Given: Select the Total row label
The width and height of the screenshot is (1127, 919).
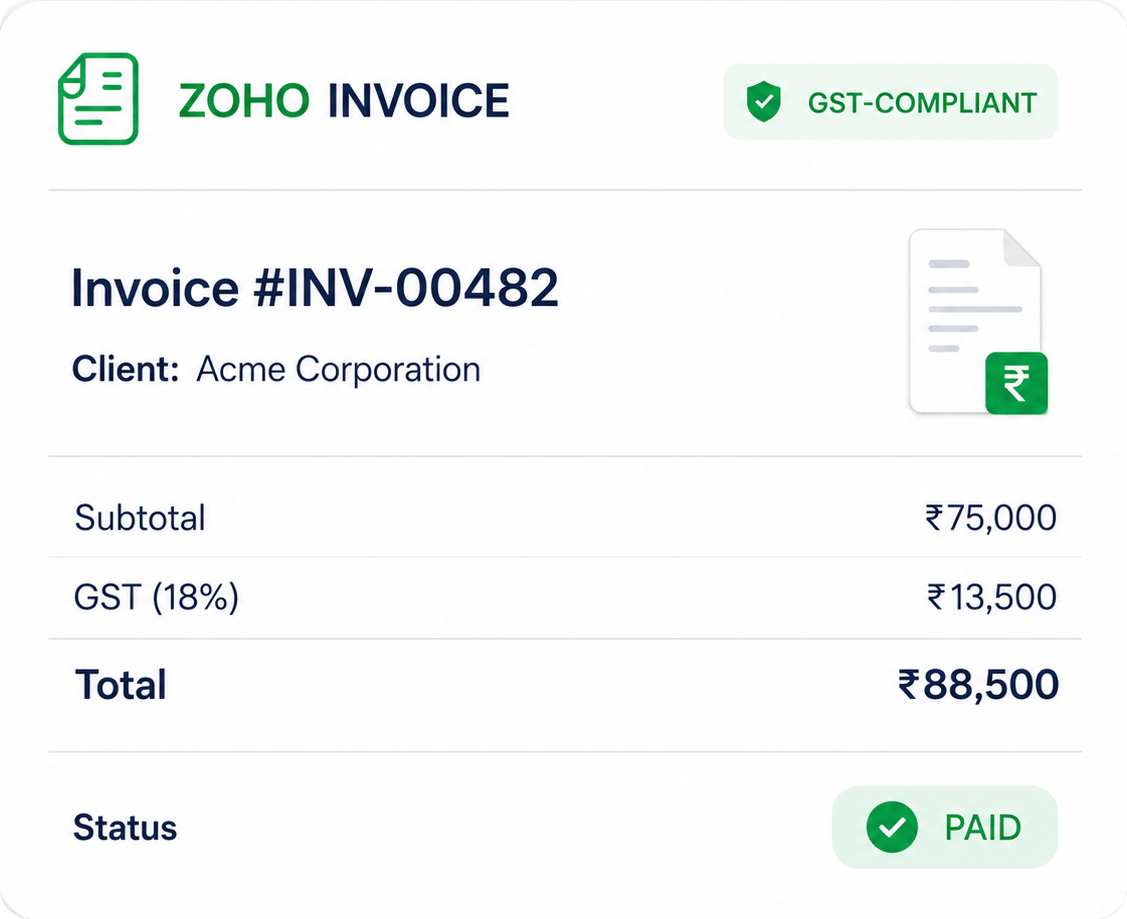Looking at the screenshot, I should click(x=121, y=685).
